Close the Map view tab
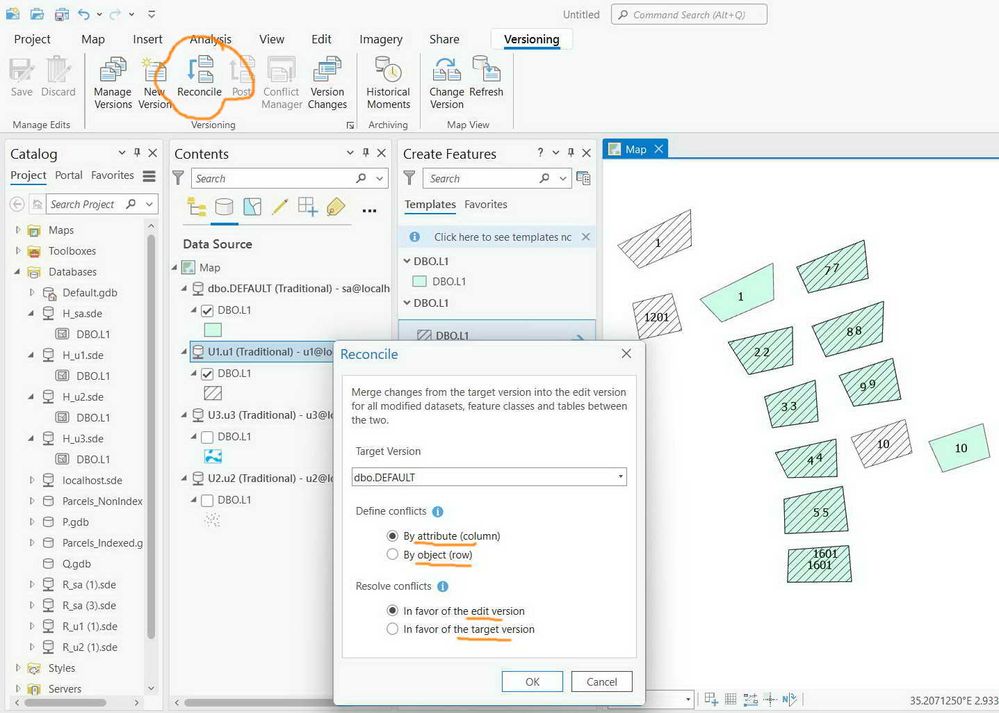This screenshot has height=713, width=999. coord(659,149)
